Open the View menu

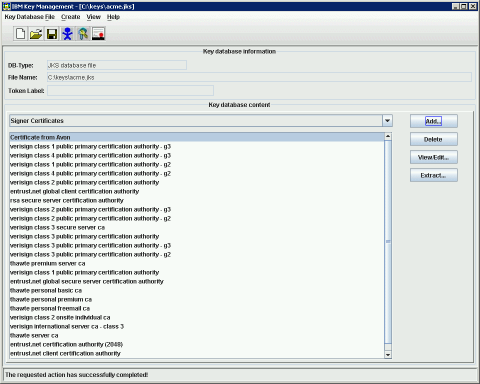(93, 17)
